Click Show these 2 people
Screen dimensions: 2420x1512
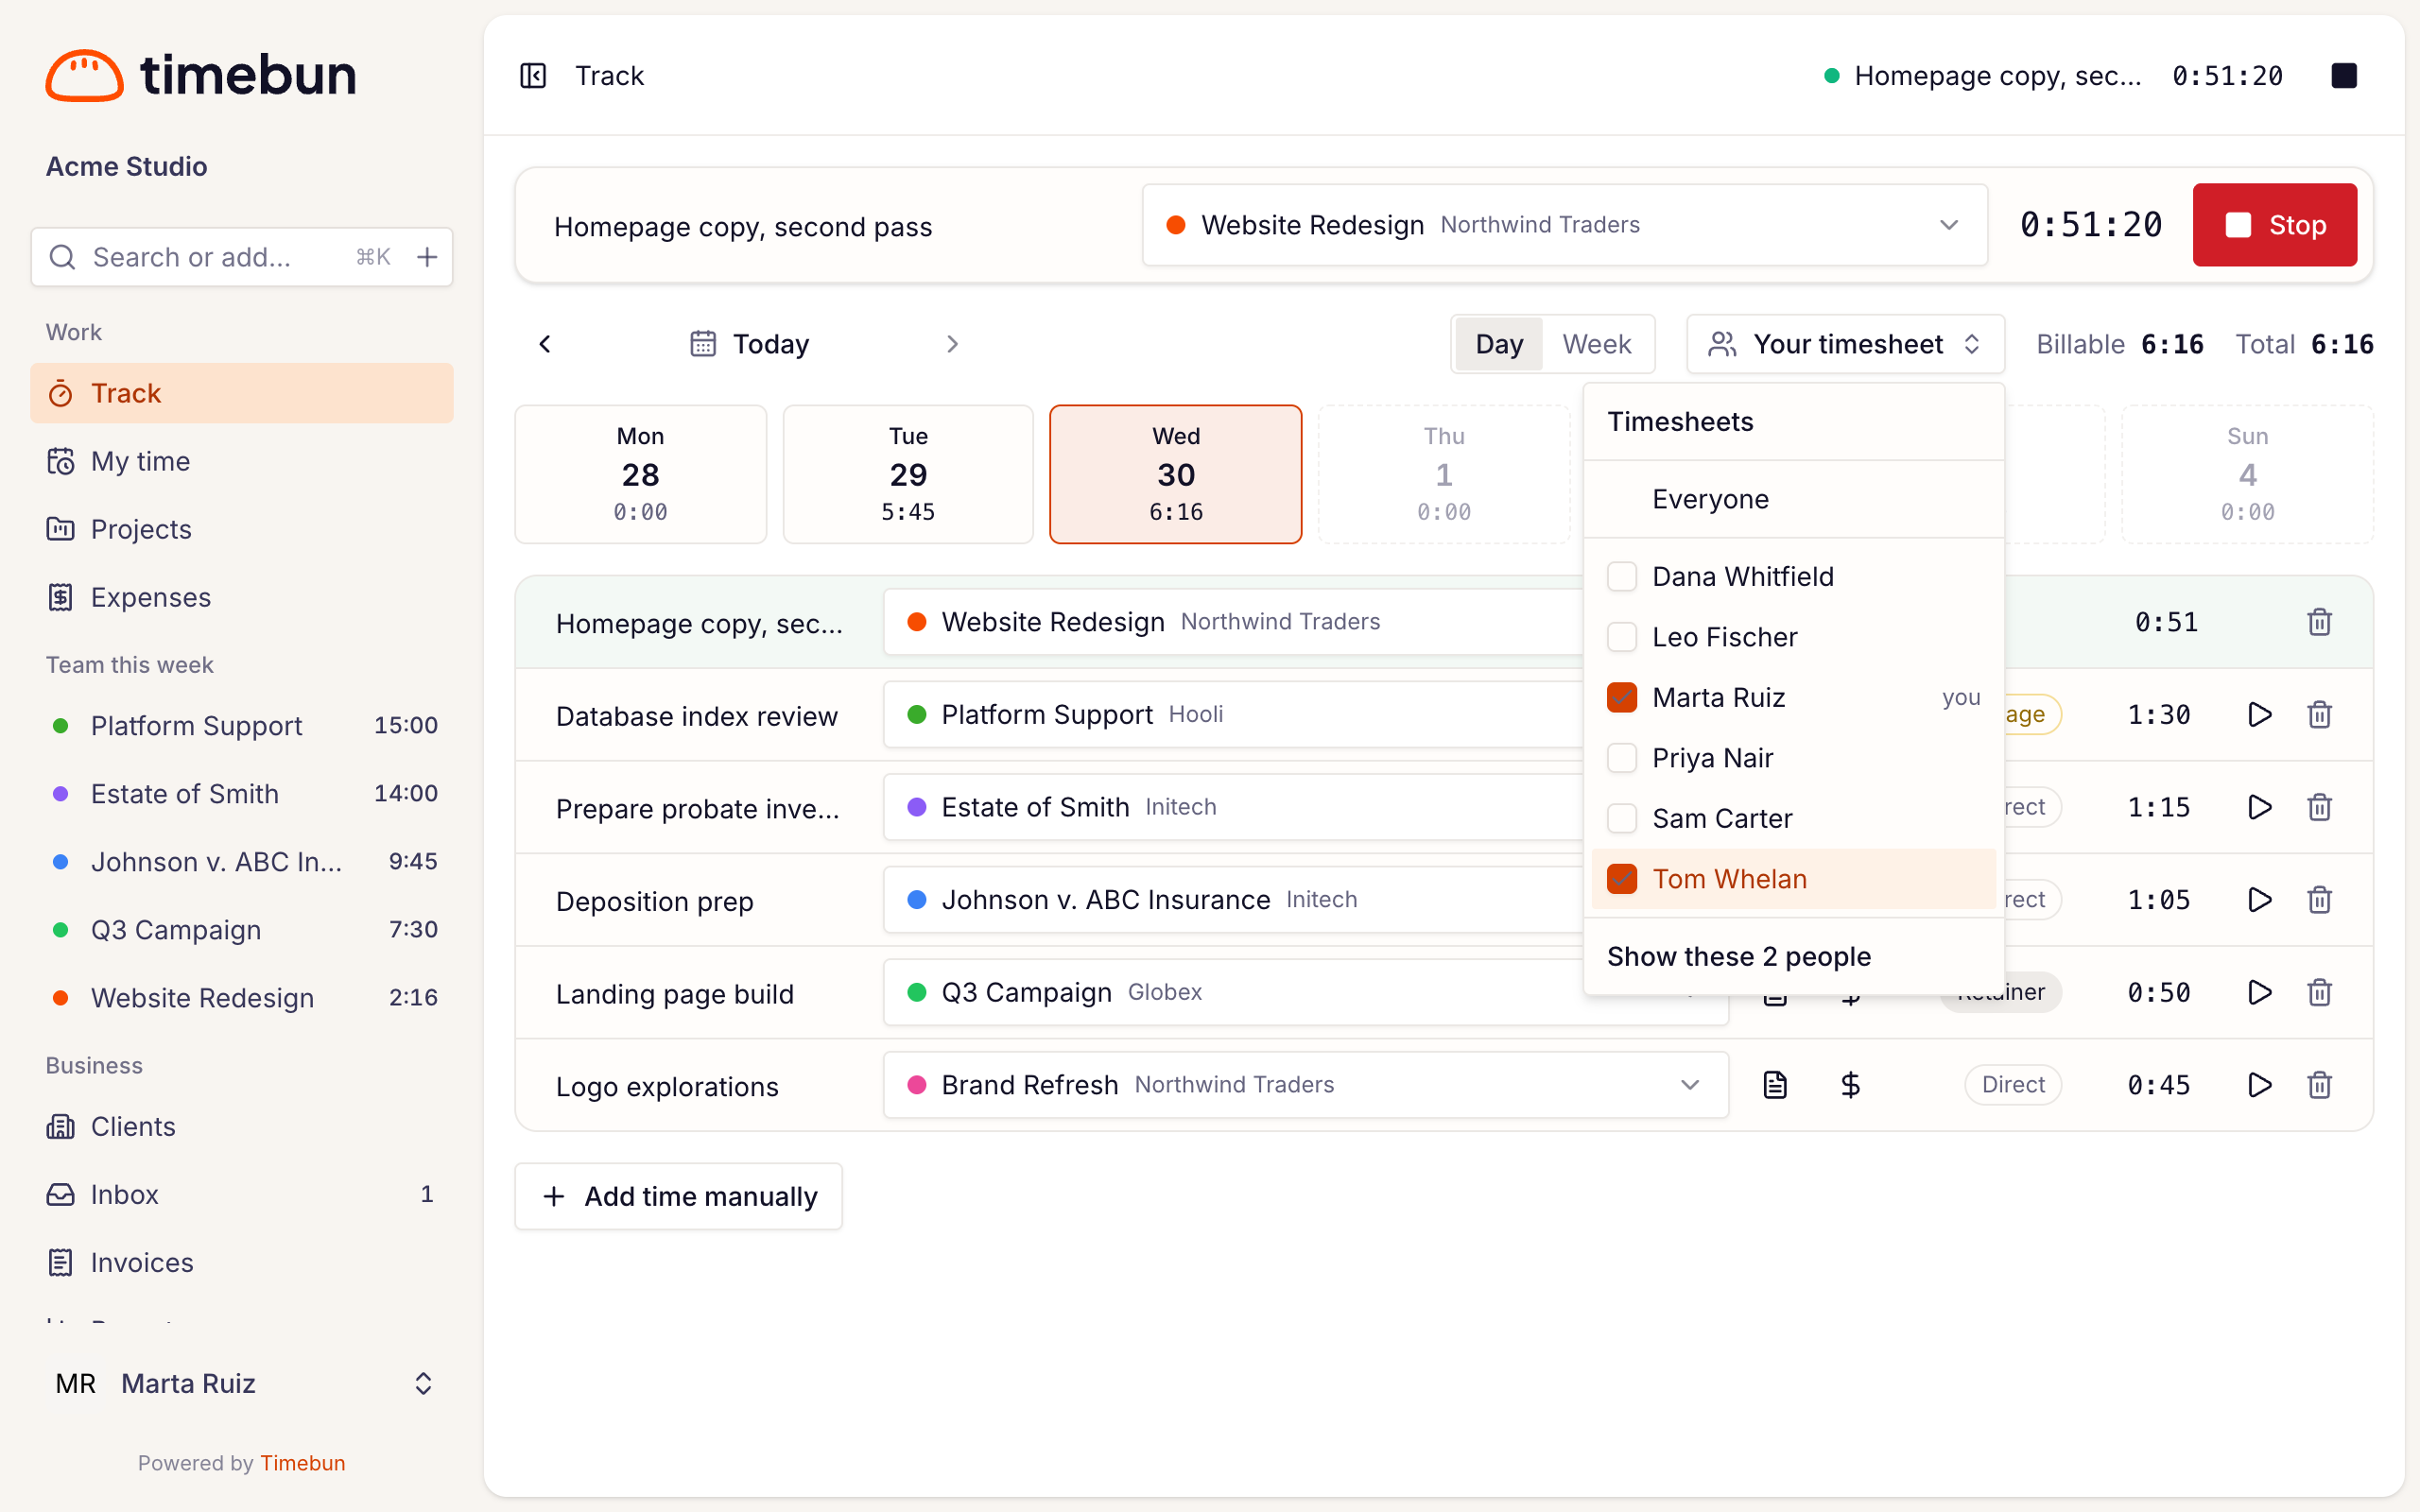[x=1794, y=957]
